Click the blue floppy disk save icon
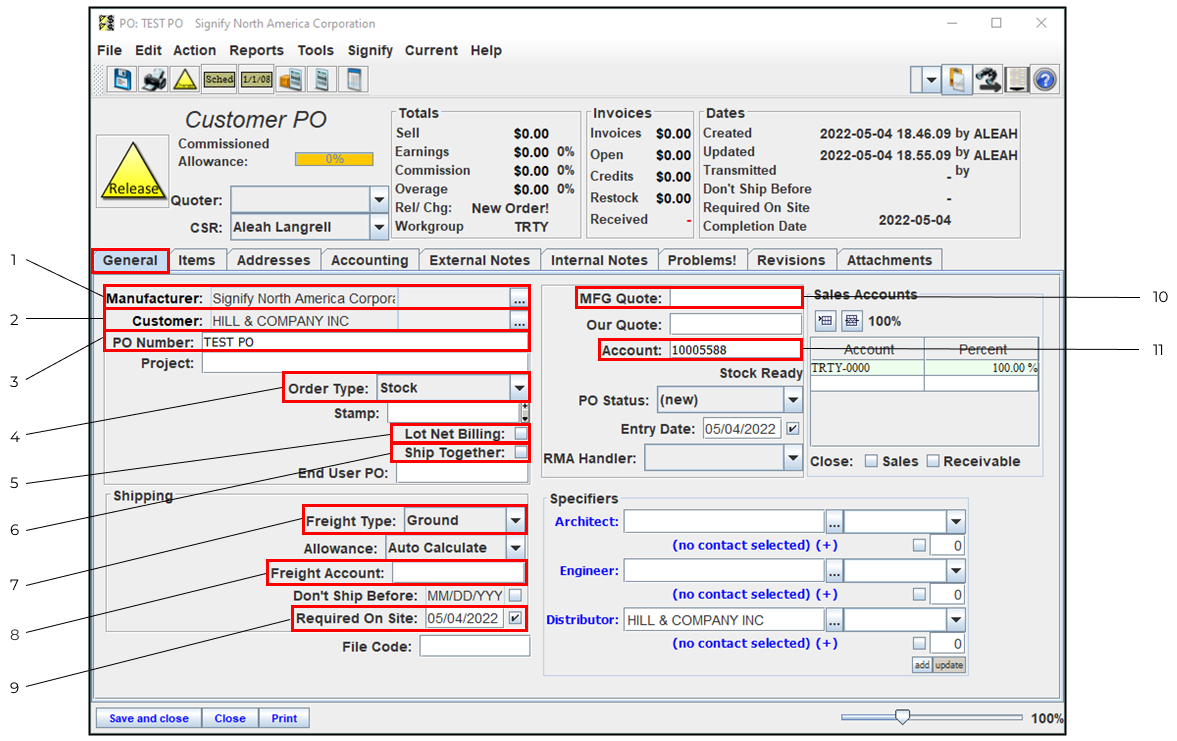Viewport: 1177px width, 741px height. pos(122,80)
